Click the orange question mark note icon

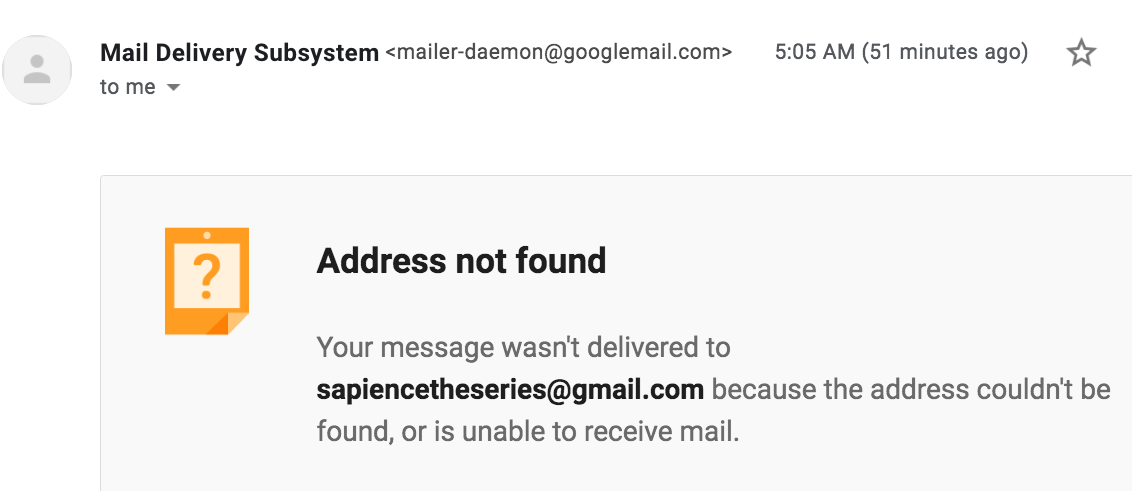click(207, 281)
